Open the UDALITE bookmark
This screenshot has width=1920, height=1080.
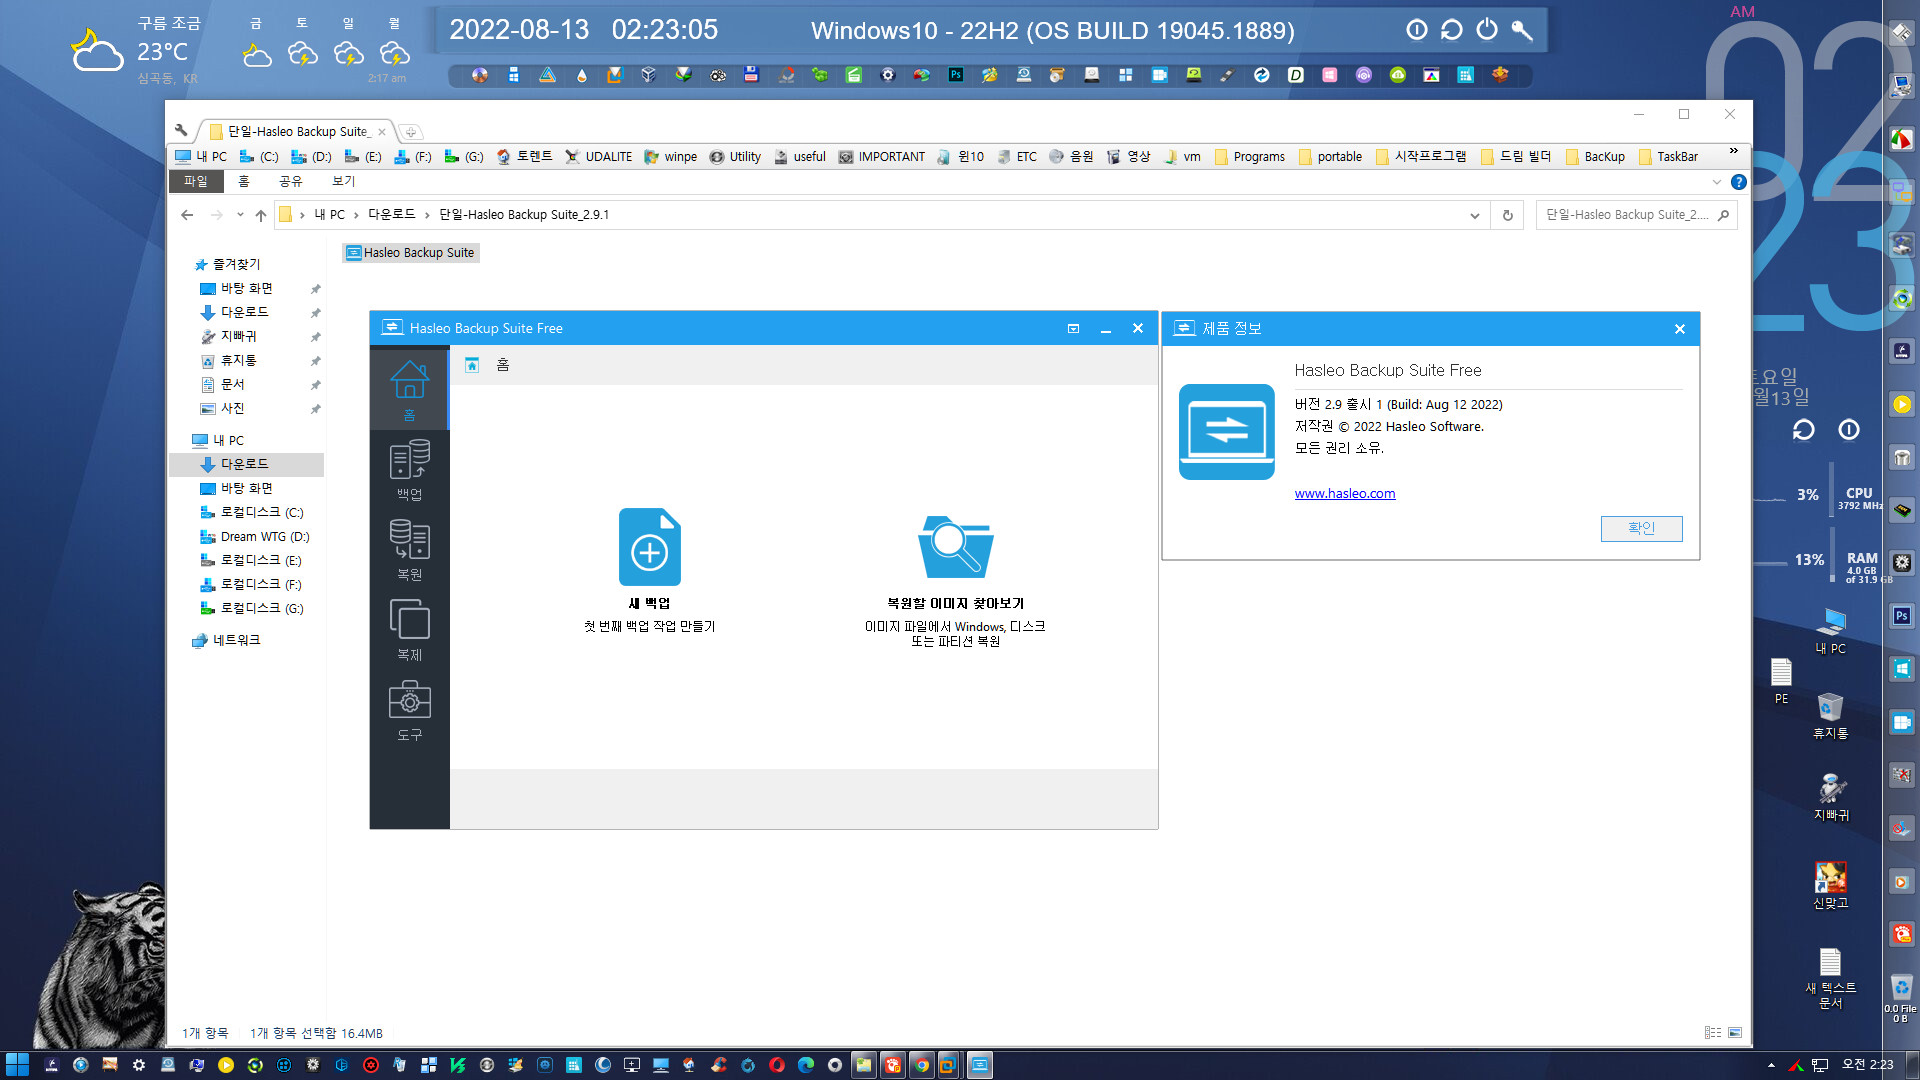pyautogui.click(x=598, y=157)
